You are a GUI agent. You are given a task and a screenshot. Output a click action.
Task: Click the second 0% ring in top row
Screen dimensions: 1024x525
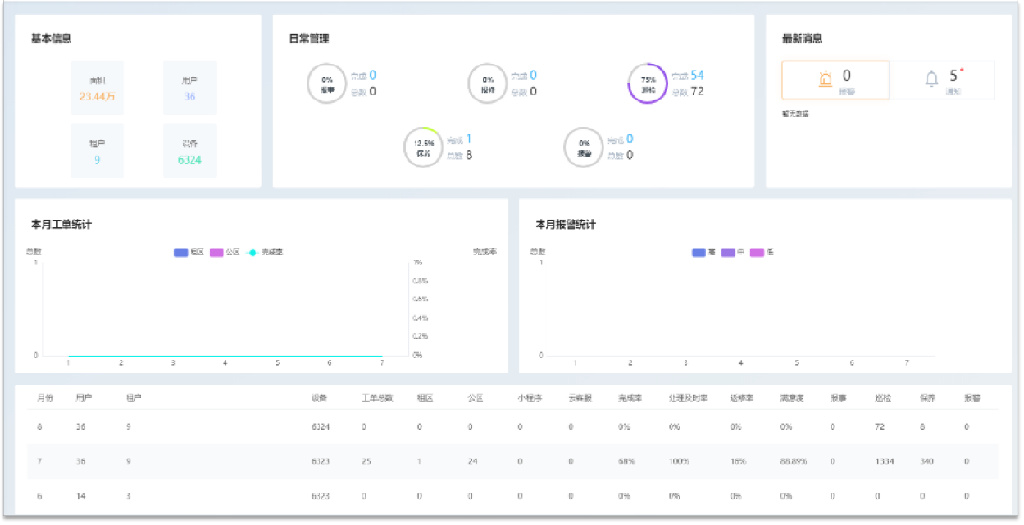click(x=488, y=84)
